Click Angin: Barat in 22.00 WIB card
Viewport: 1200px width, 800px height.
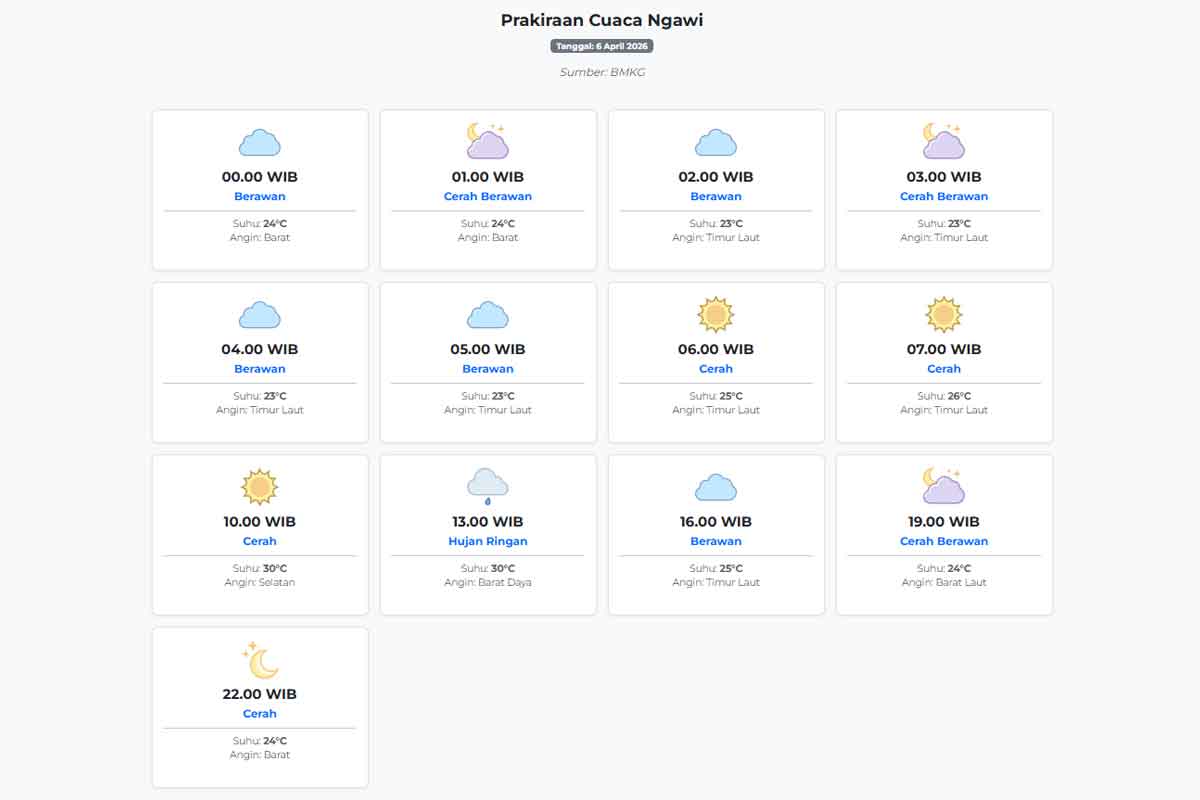pos(260,755)
